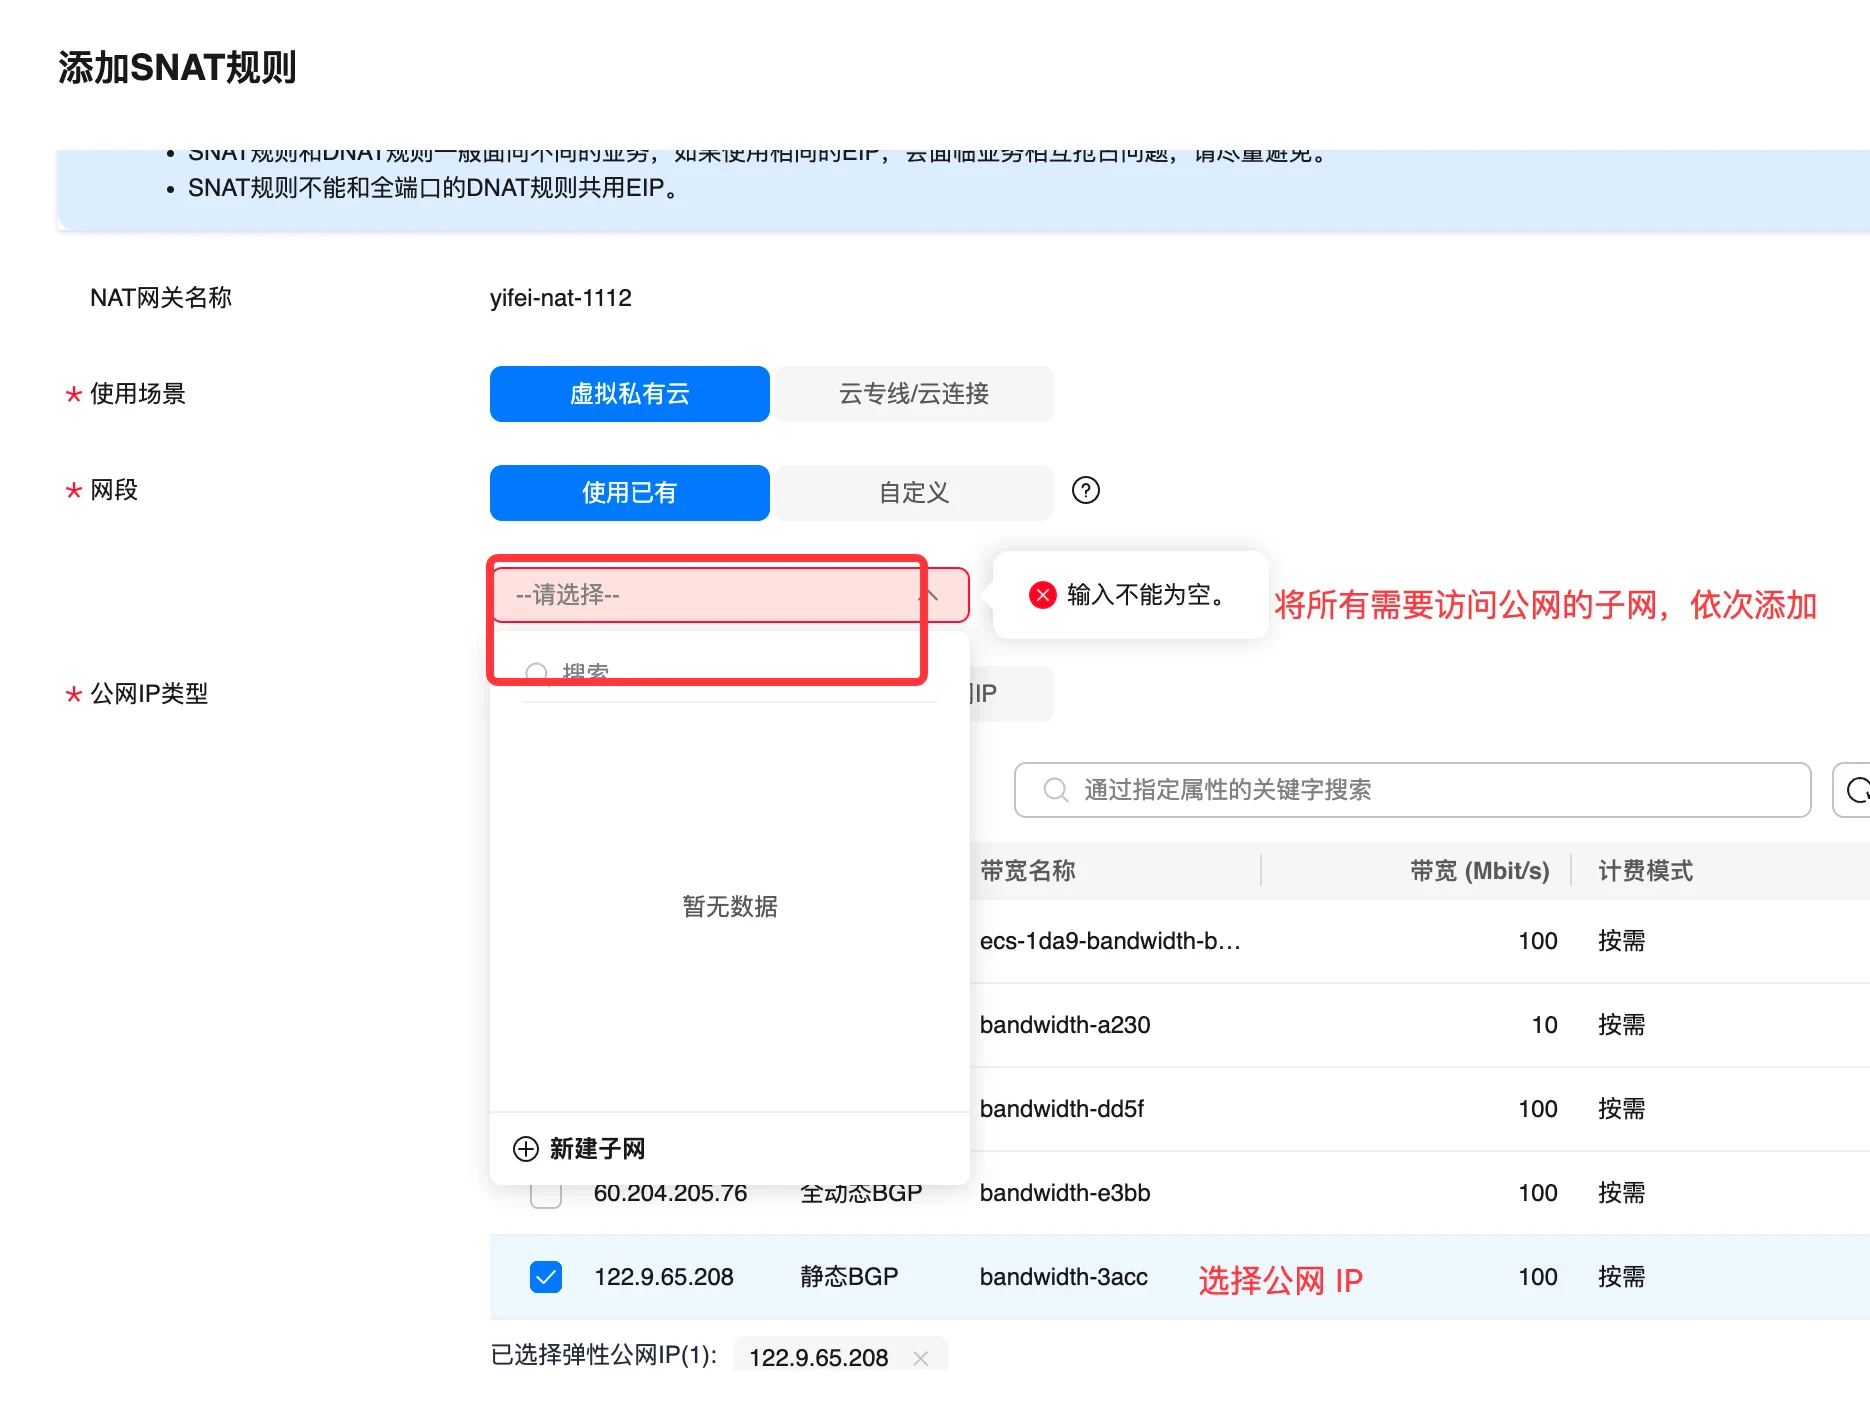The height and width of the screenshot is (1410, 1870).
Task: Focus the keyword search field for EIPs
Action: point(1412,790)
